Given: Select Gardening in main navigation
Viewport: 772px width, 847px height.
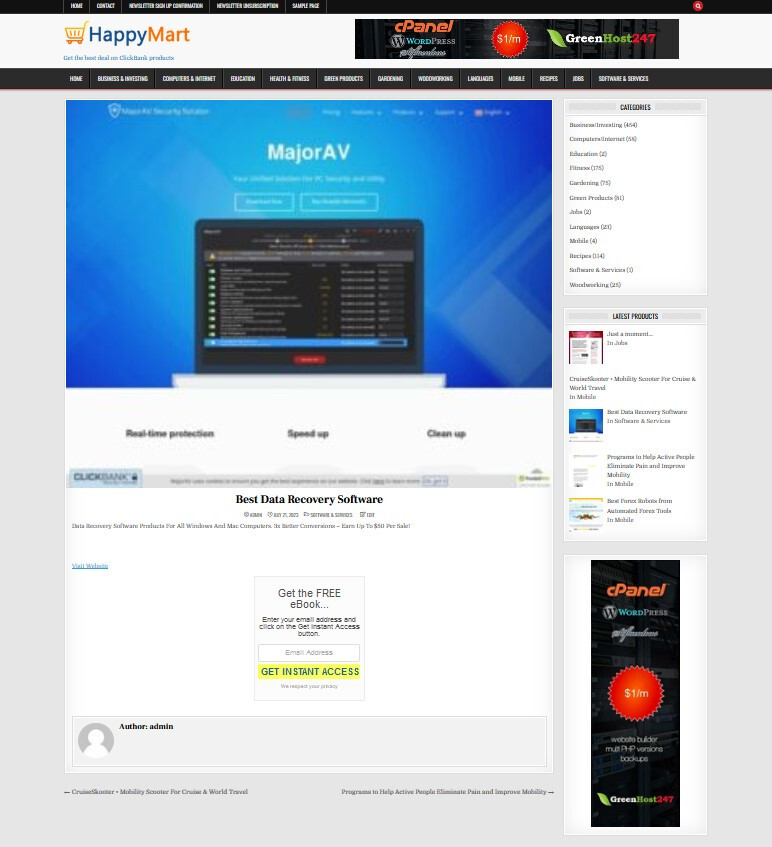Looking at the screenshot, I should click(391, 78).
